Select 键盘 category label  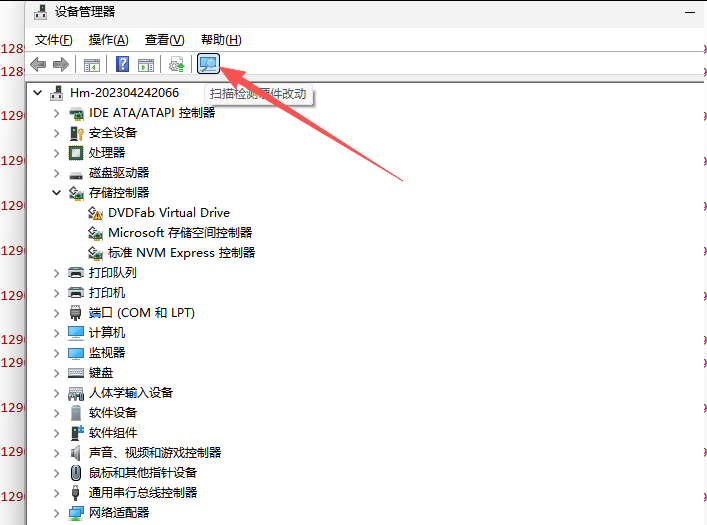[101, 373]
